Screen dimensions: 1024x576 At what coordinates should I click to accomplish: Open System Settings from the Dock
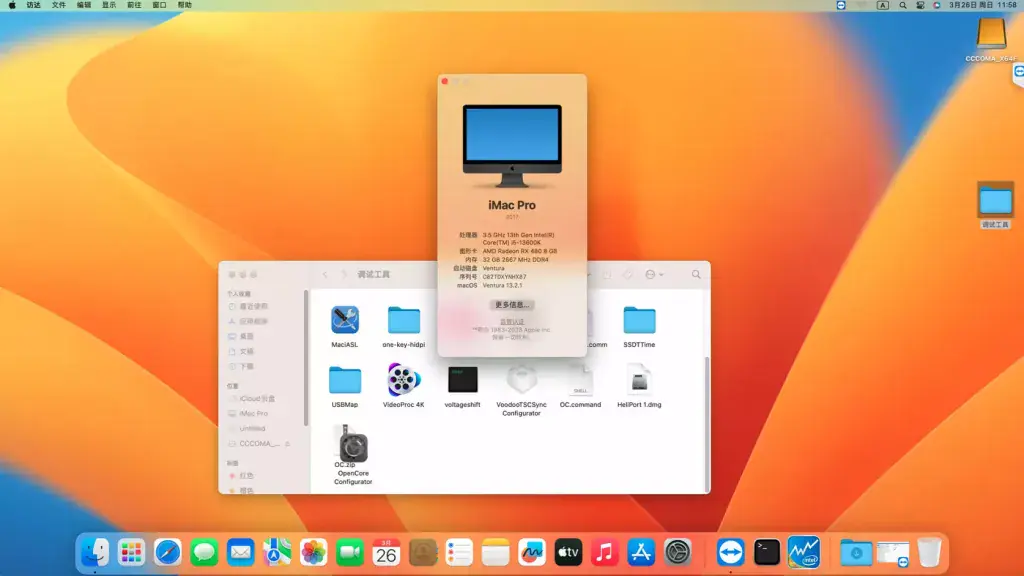click(x=677, y=552)
